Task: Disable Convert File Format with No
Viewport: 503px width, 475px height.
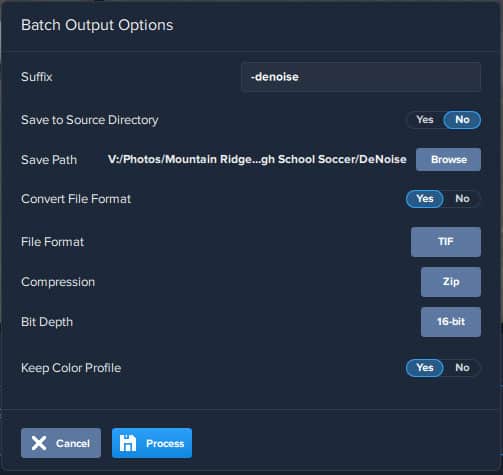Action: tap(462, 199)
